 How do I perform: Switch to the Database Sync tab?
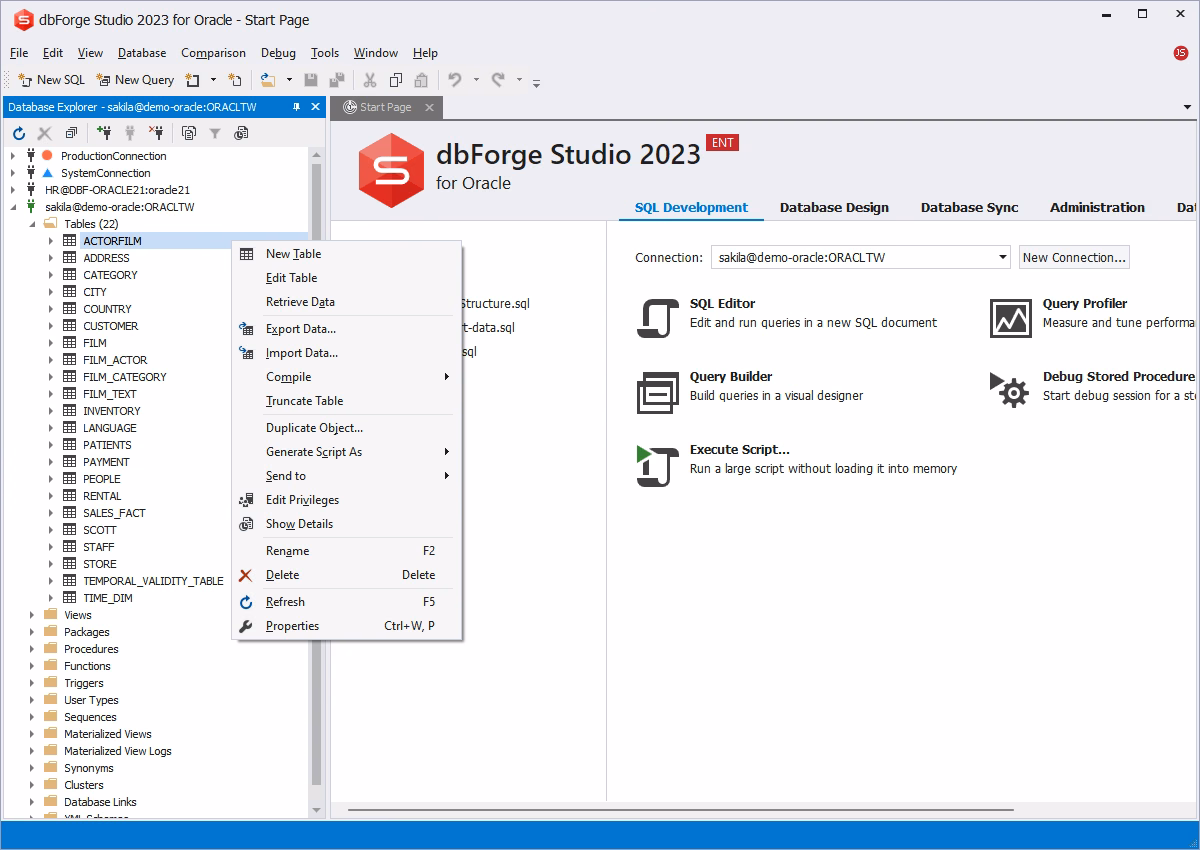pyautogui.click(x=970, y=208)
